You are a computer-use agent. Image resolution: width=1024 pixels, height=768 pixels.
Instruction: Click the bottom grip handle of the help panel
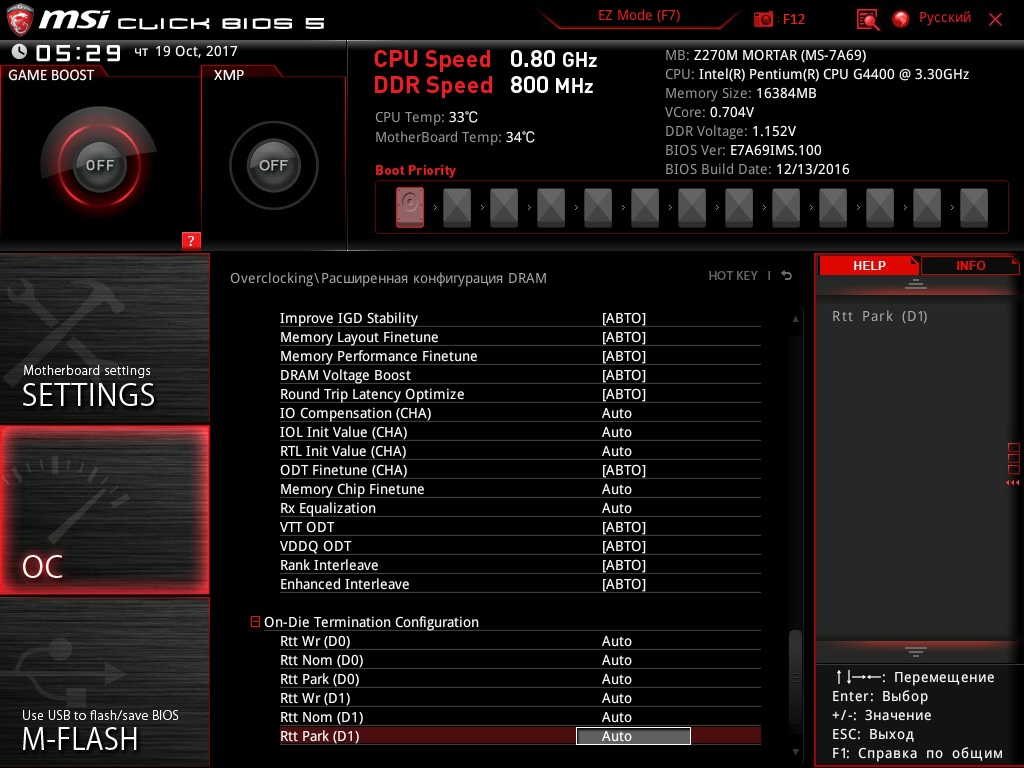pyautogui.click(x=916, y=652)
